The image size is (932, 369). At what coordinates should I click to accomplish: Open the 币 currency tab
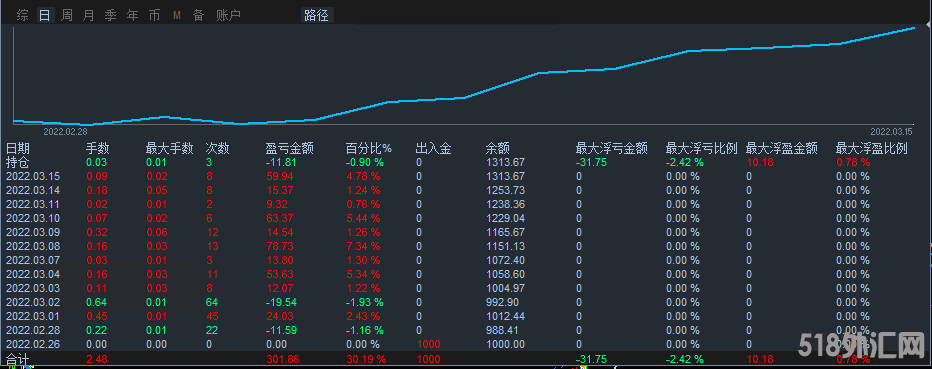point(154,15)
